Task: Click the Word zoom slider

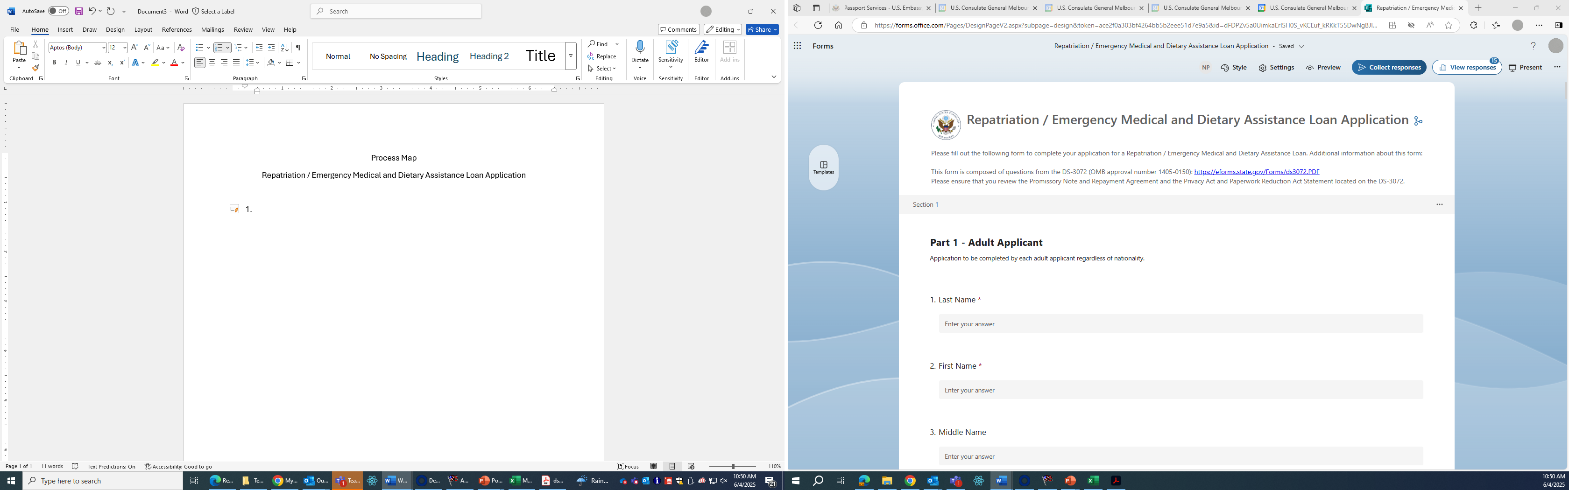Action: pyautogui.click(x=734, y=466)
